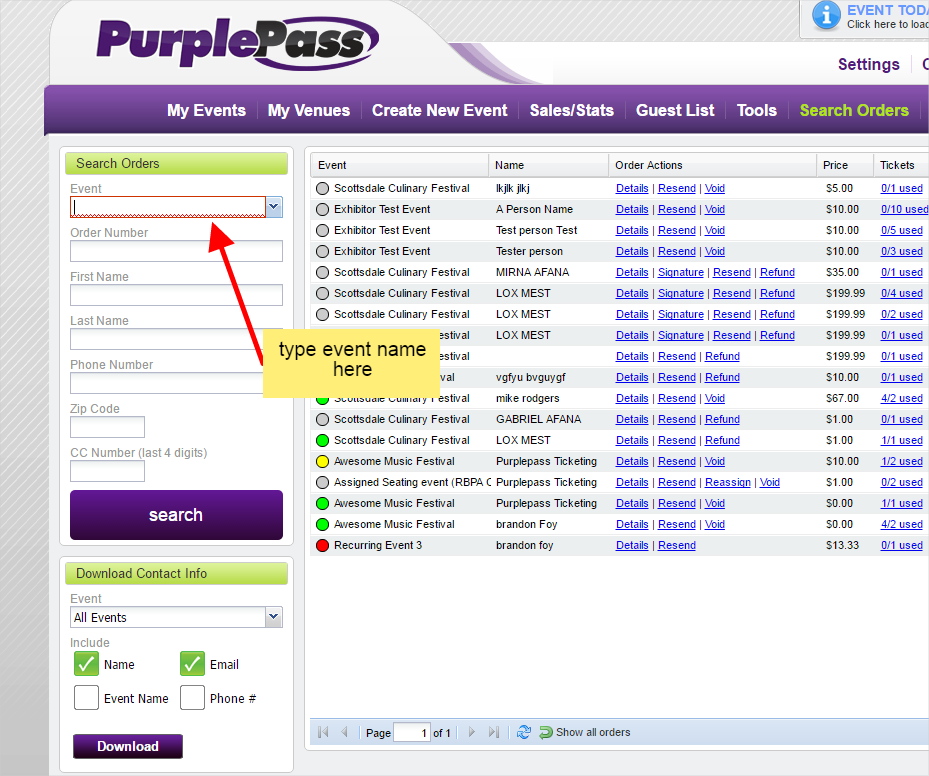This screenshot has height=776, width=929.
Task: Open Sales/Stats tab
Action: [572, 110]
